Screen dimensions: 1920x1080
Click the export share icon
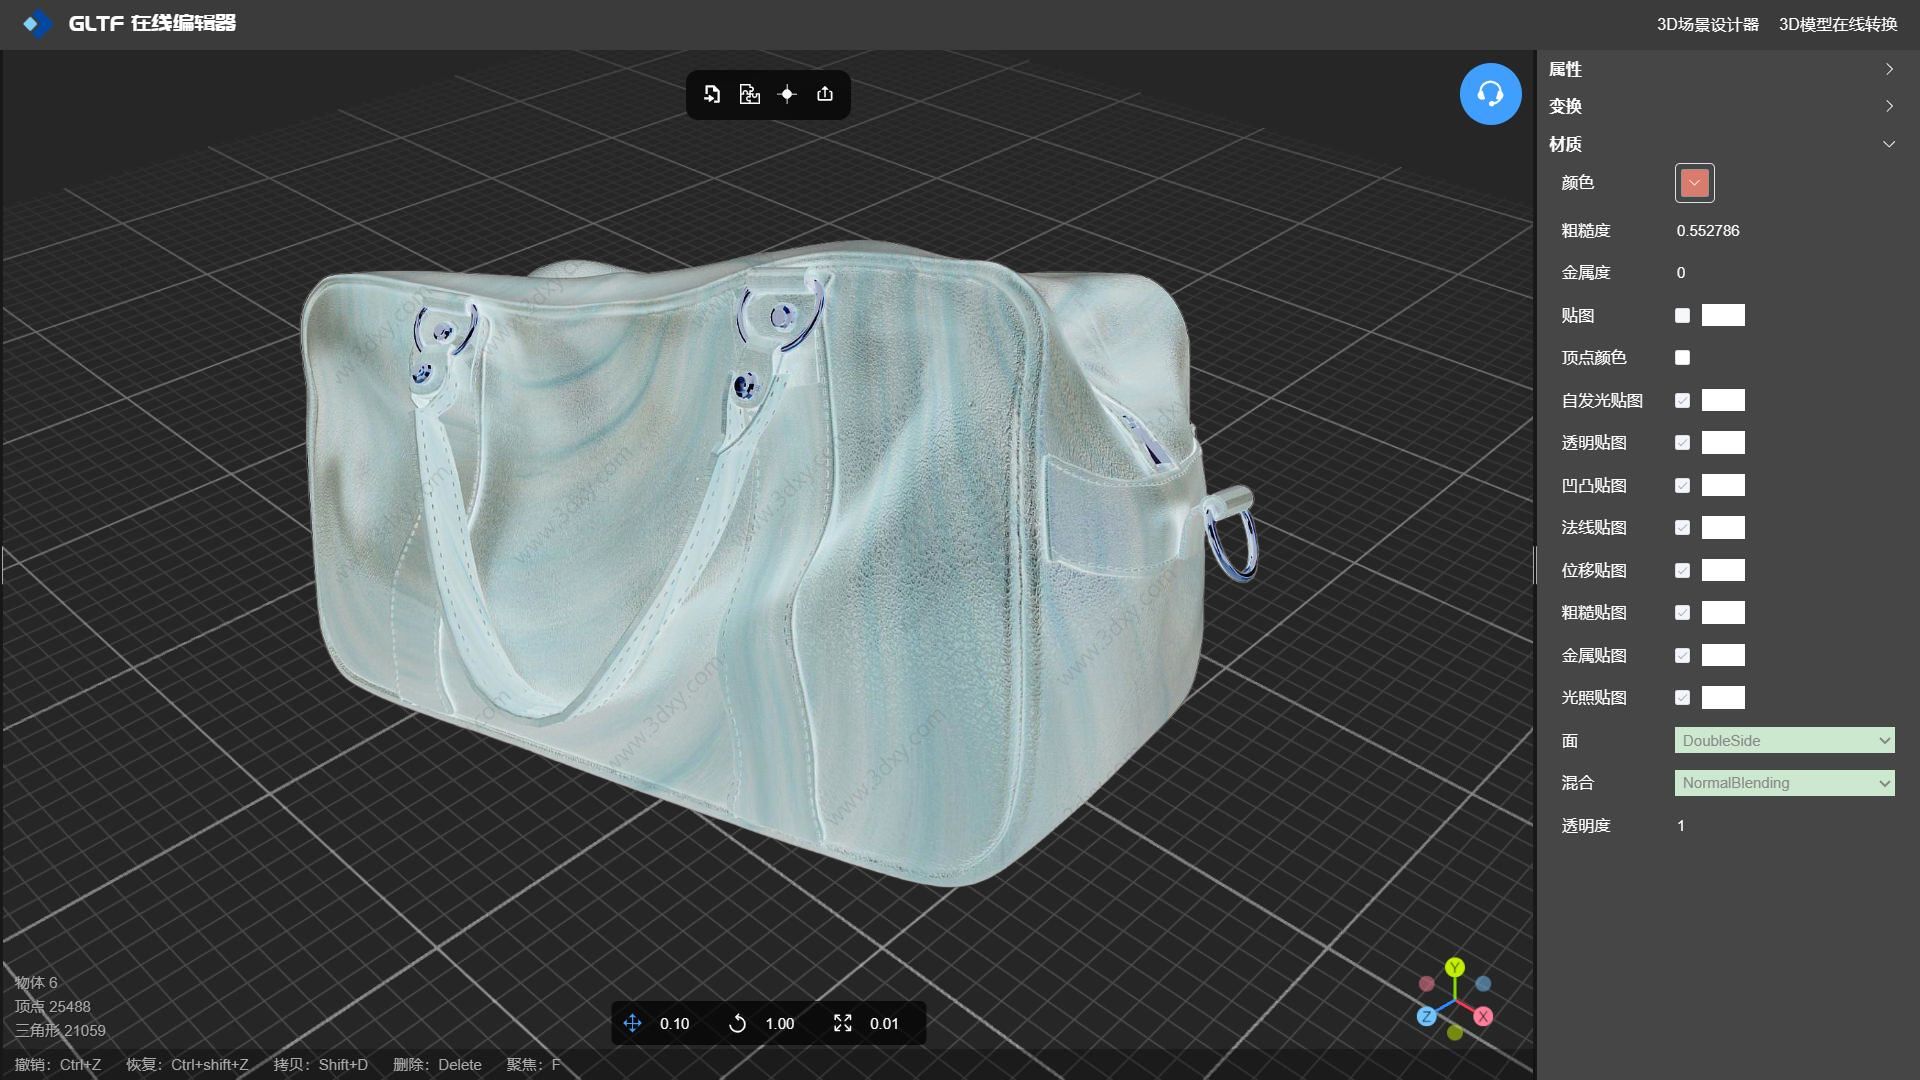(825, 94)
